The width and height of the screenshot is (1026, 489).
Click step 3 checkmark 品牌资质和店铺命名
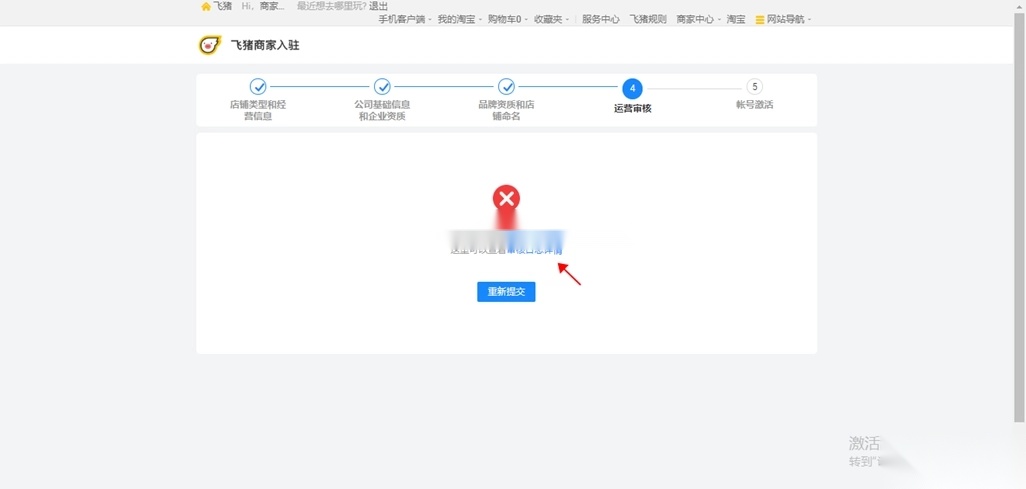point(506,86)
